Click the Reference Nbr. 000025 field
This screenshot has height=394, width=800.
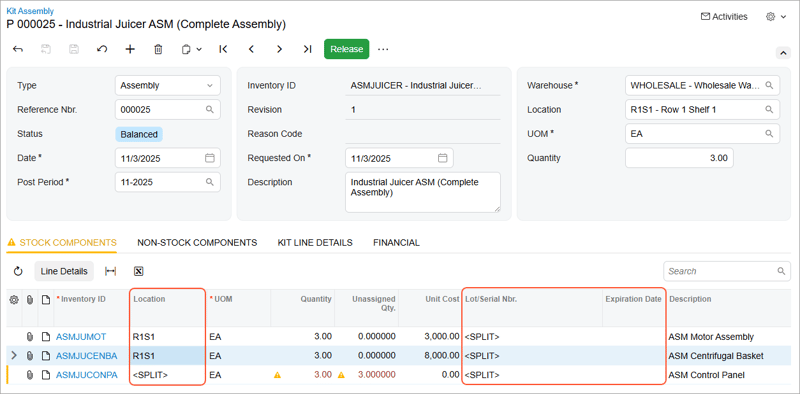pos(168,110)
